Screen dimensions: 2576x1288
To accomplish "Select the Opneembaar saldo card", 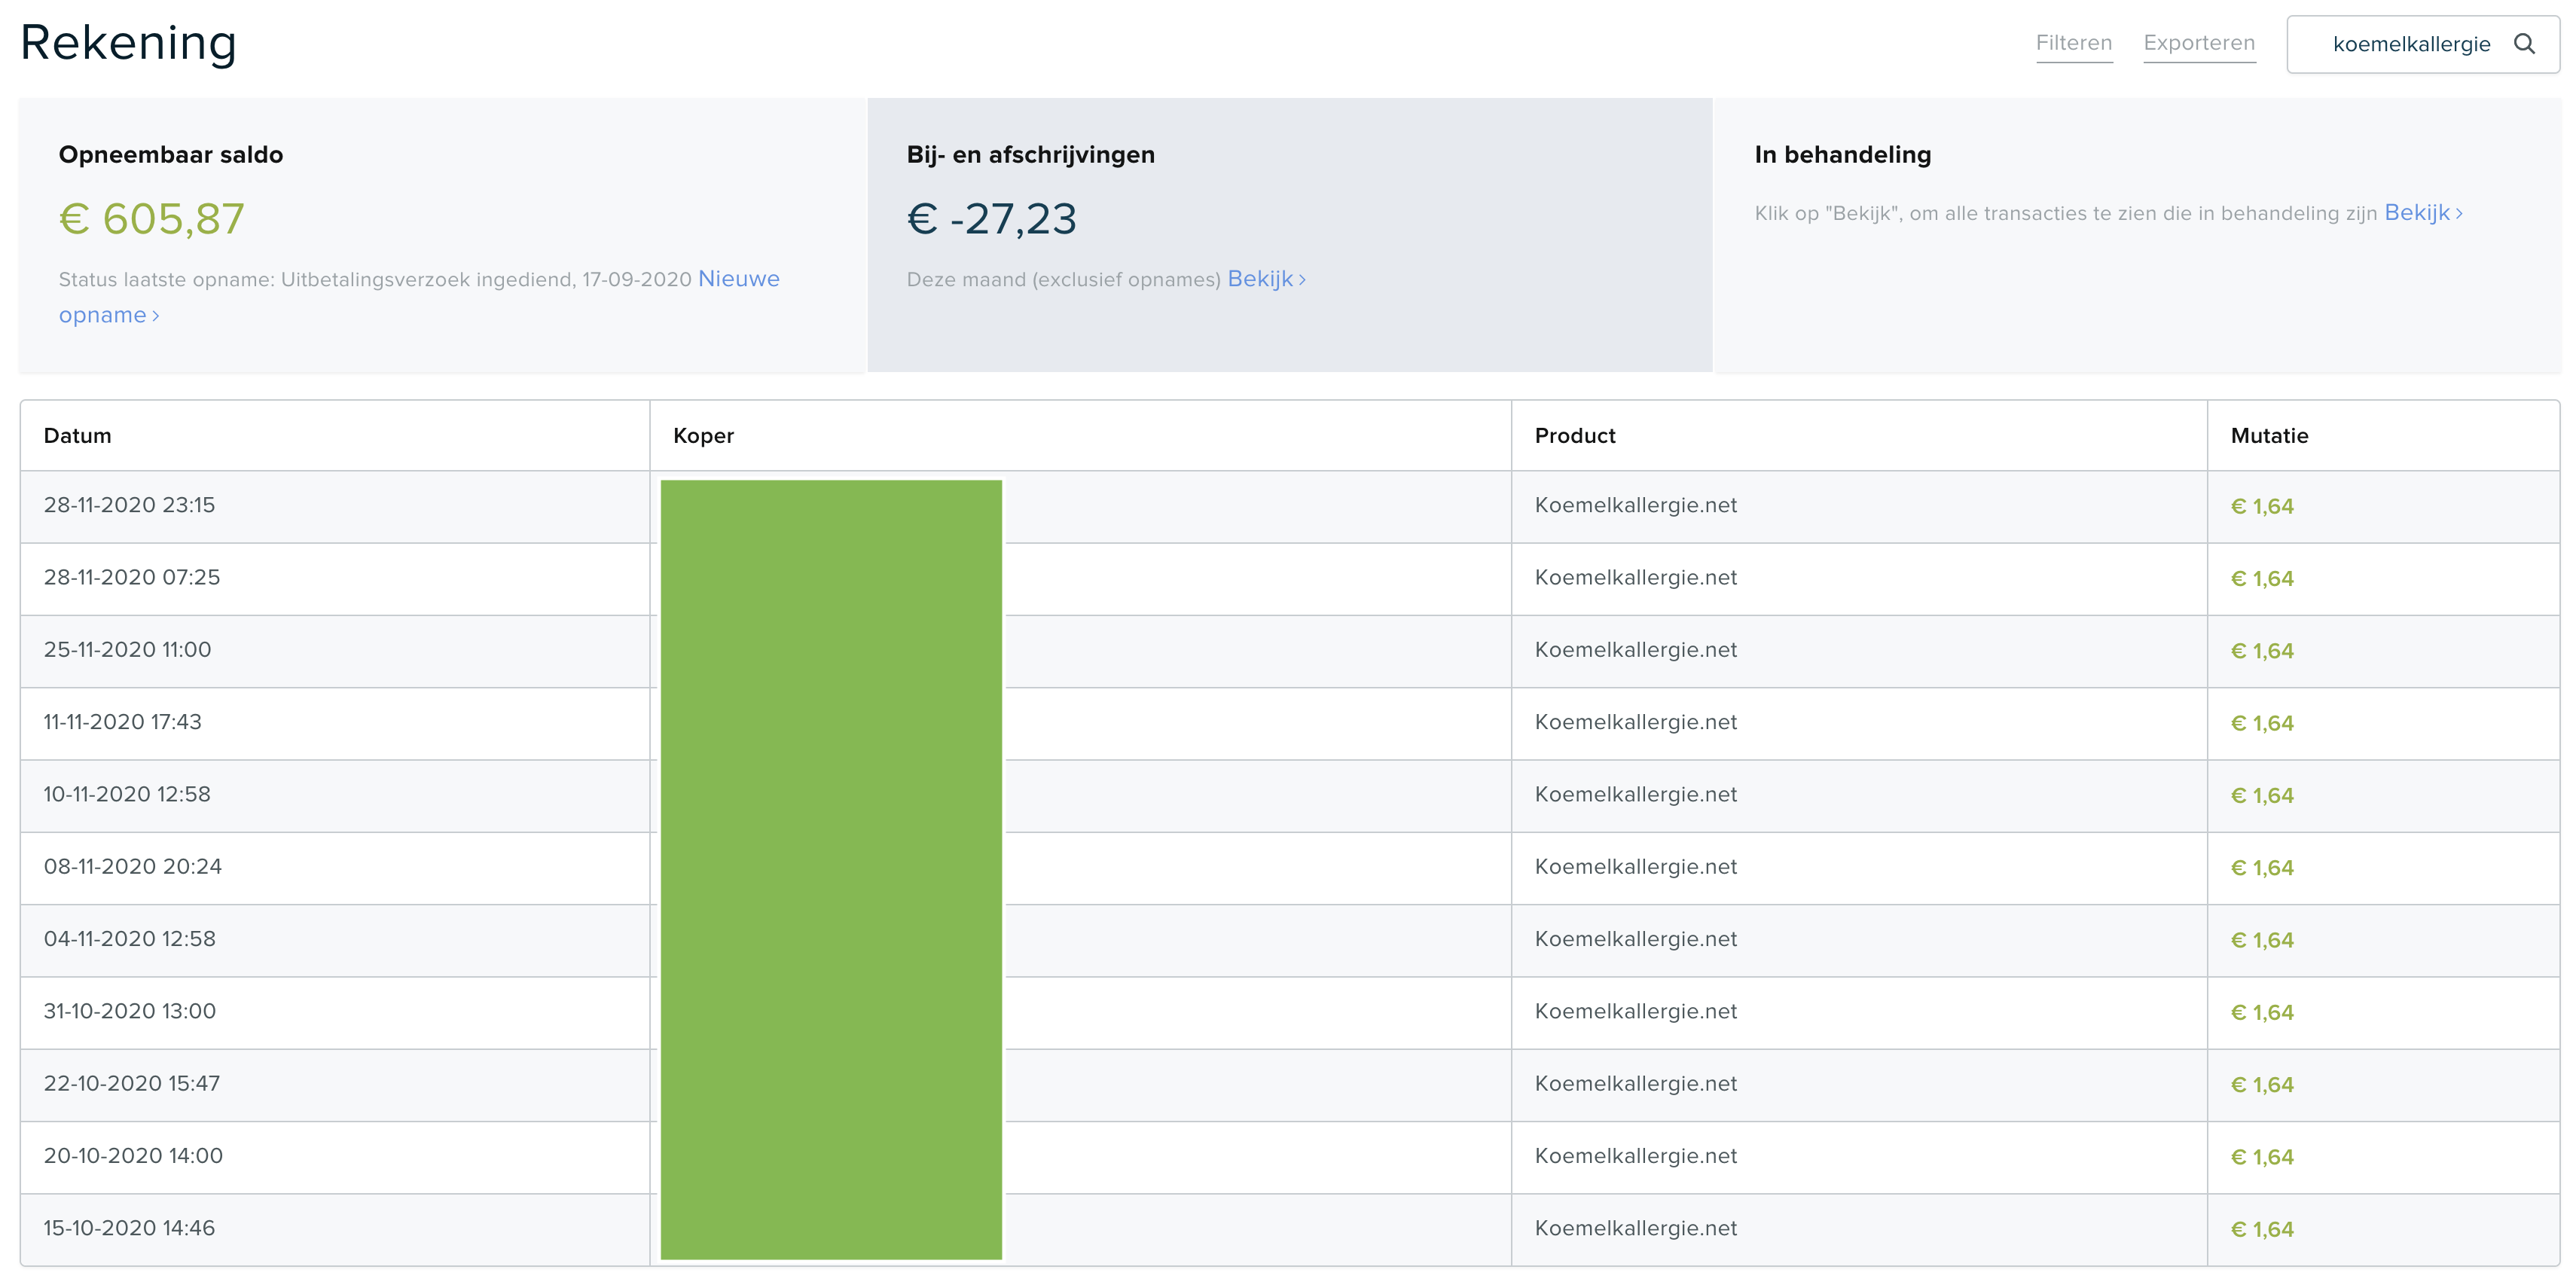I will point(442,236).
